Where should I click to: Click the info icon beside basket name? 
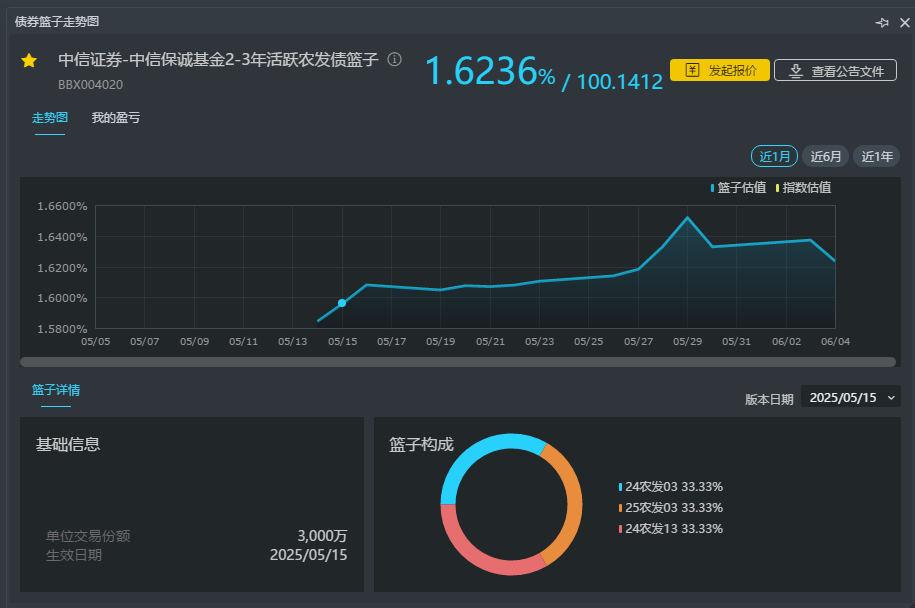394,60
